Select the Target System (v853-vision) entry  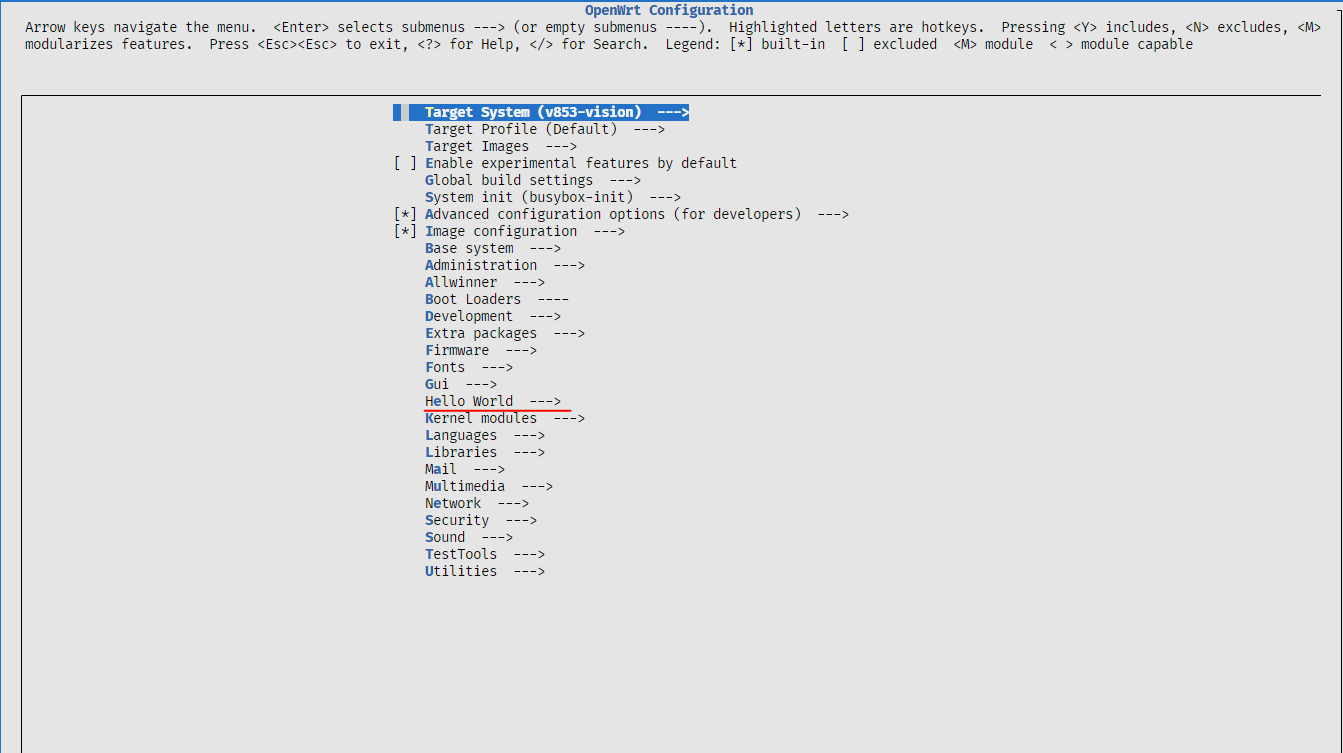533,112
